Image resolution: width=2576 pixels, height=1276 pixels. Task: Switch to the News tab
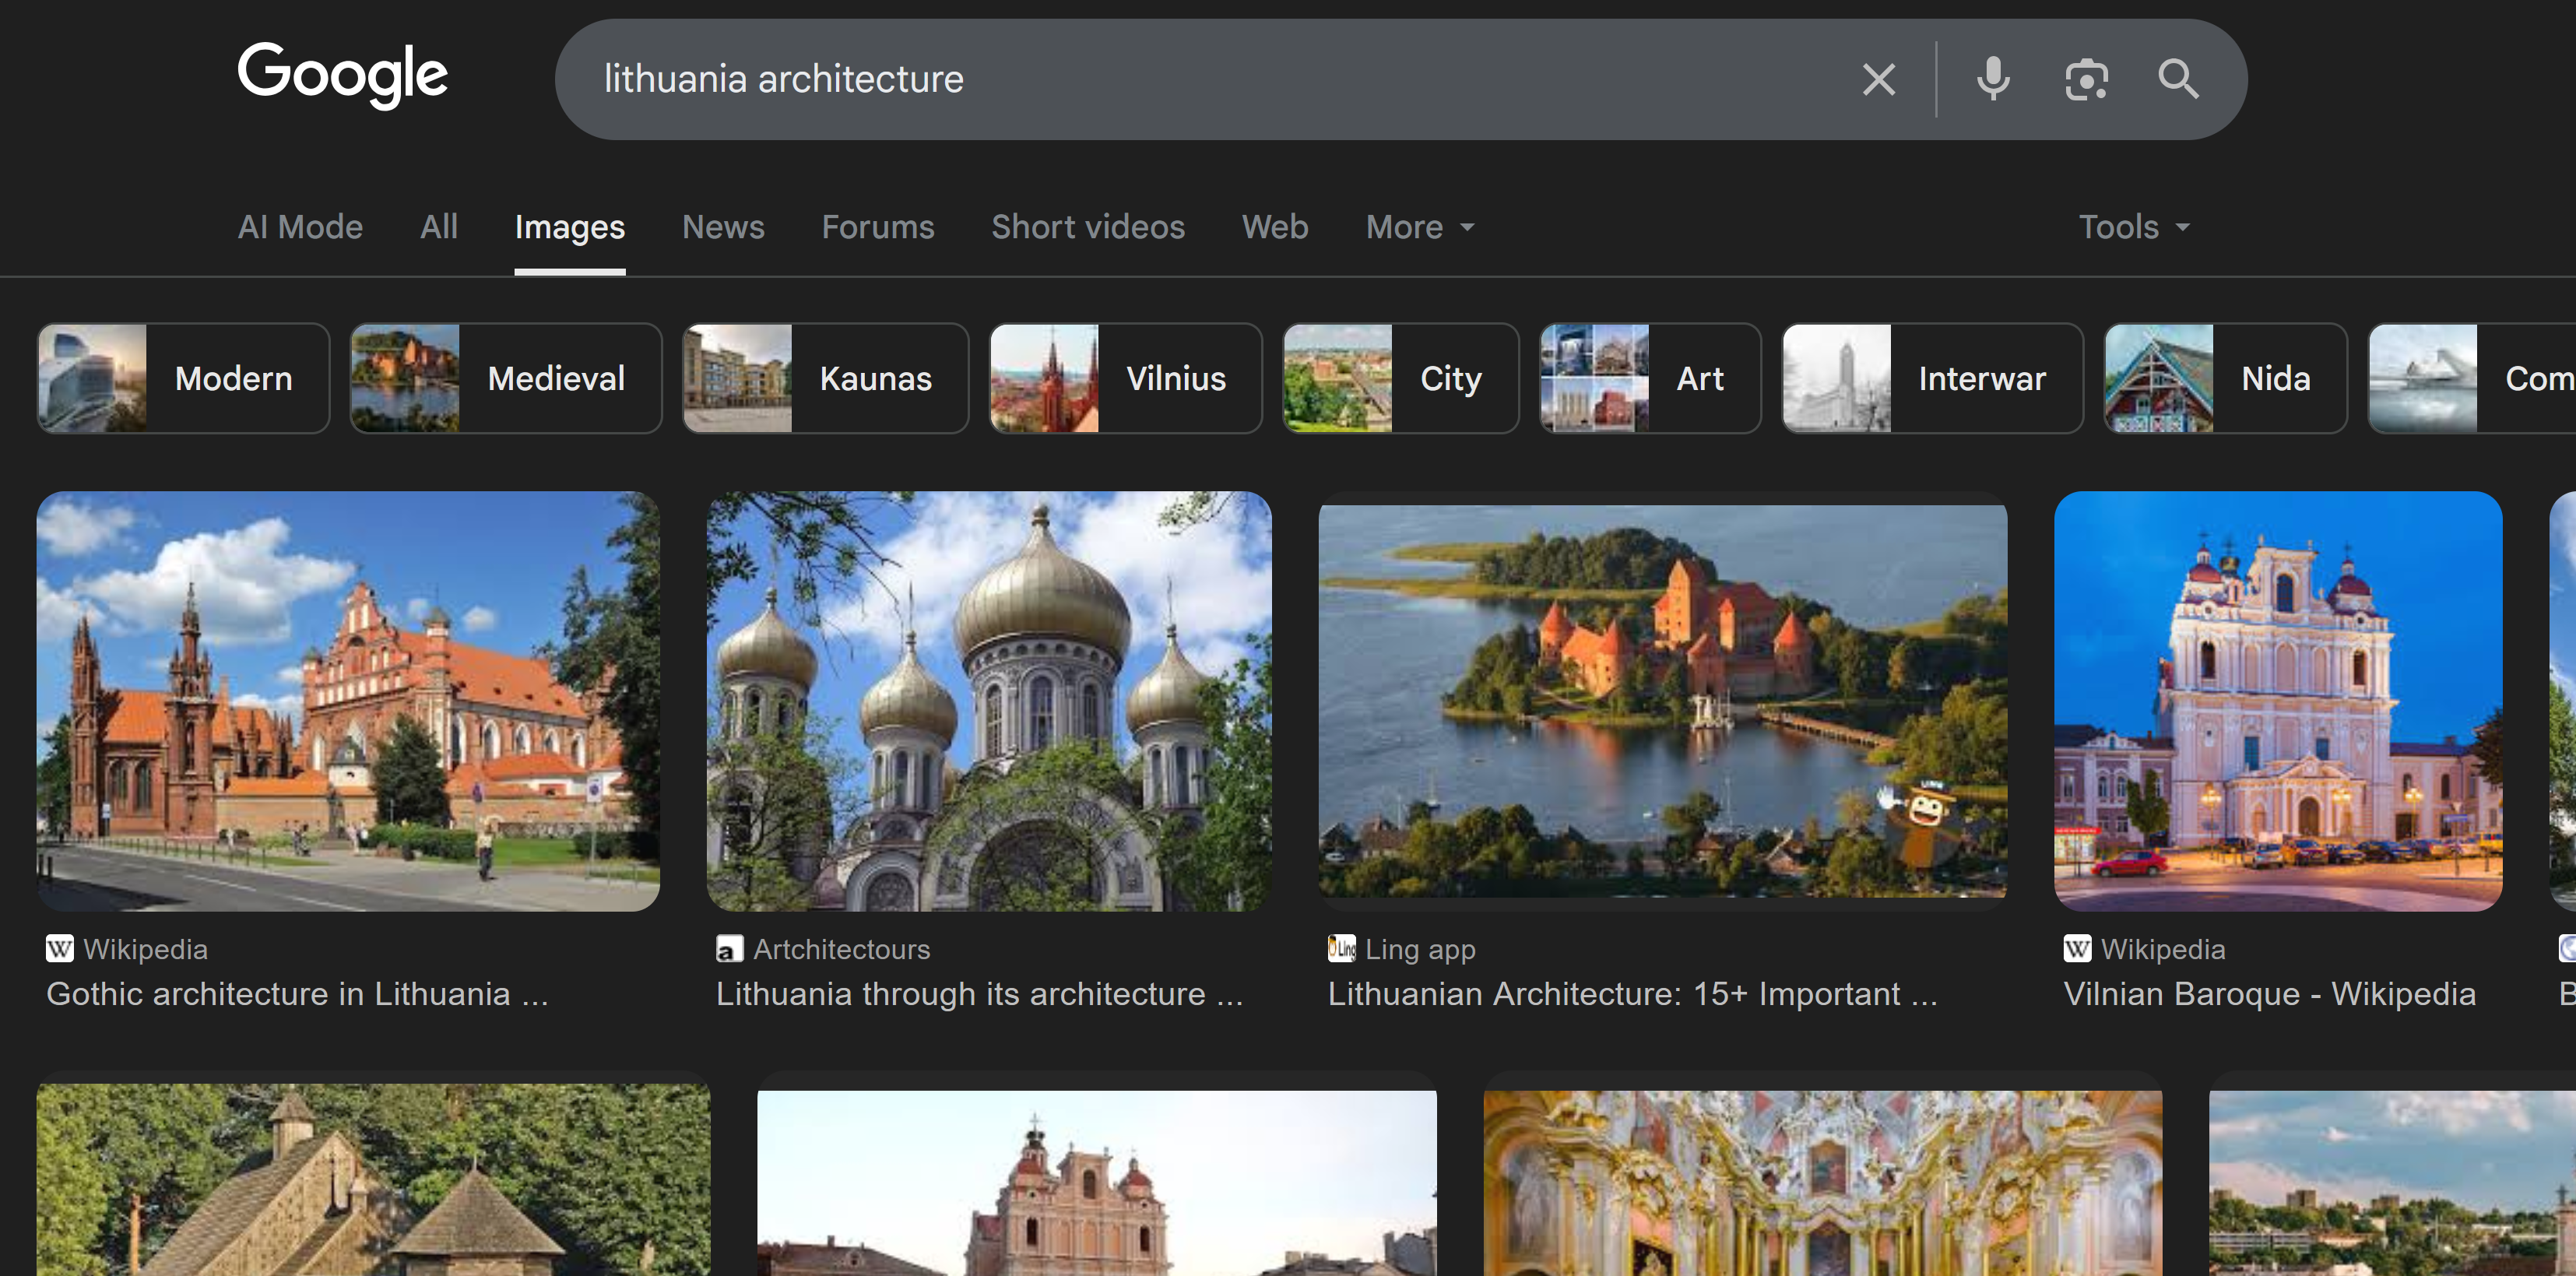(722, 227)
